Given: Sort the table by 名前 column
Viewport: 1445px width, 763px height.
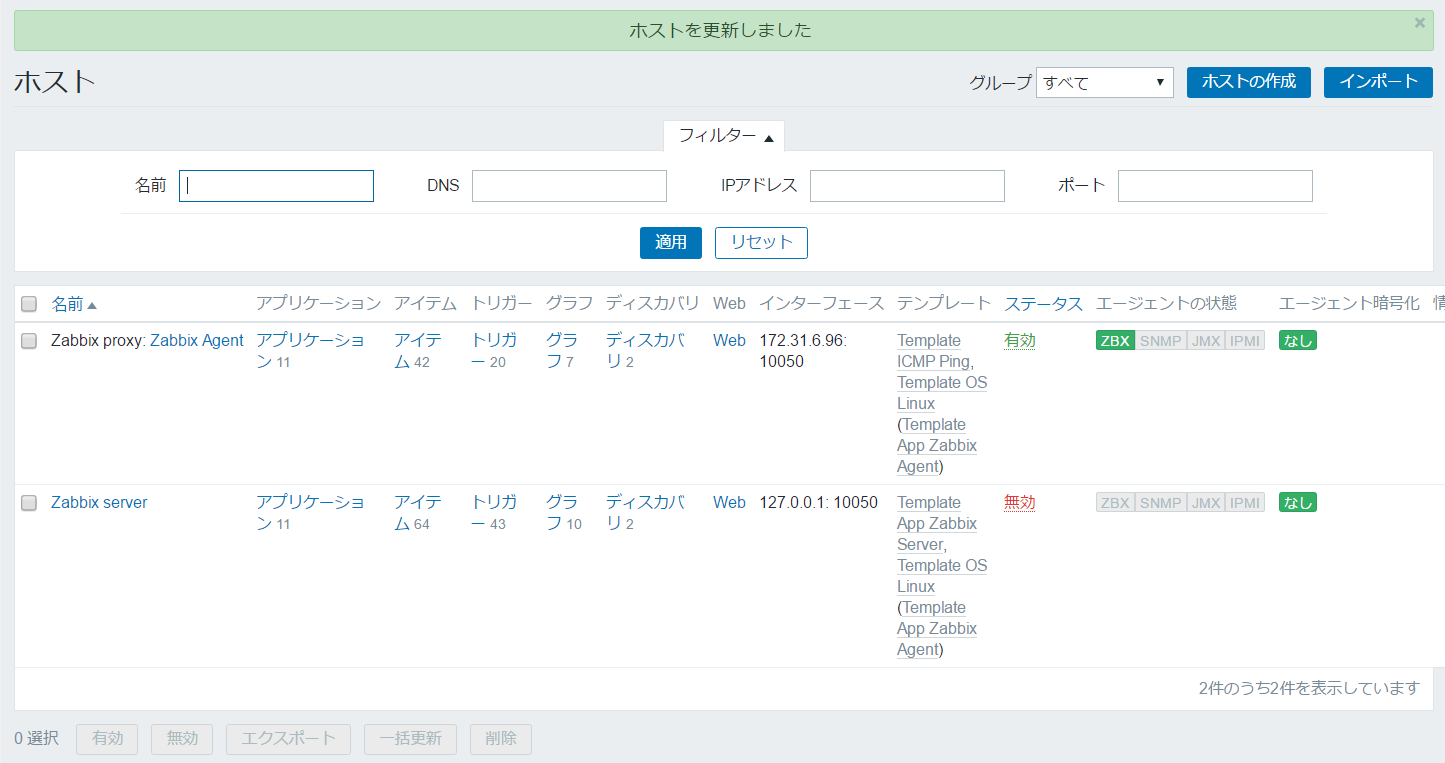Looking at the screenshot, I should tap(74, 304).
